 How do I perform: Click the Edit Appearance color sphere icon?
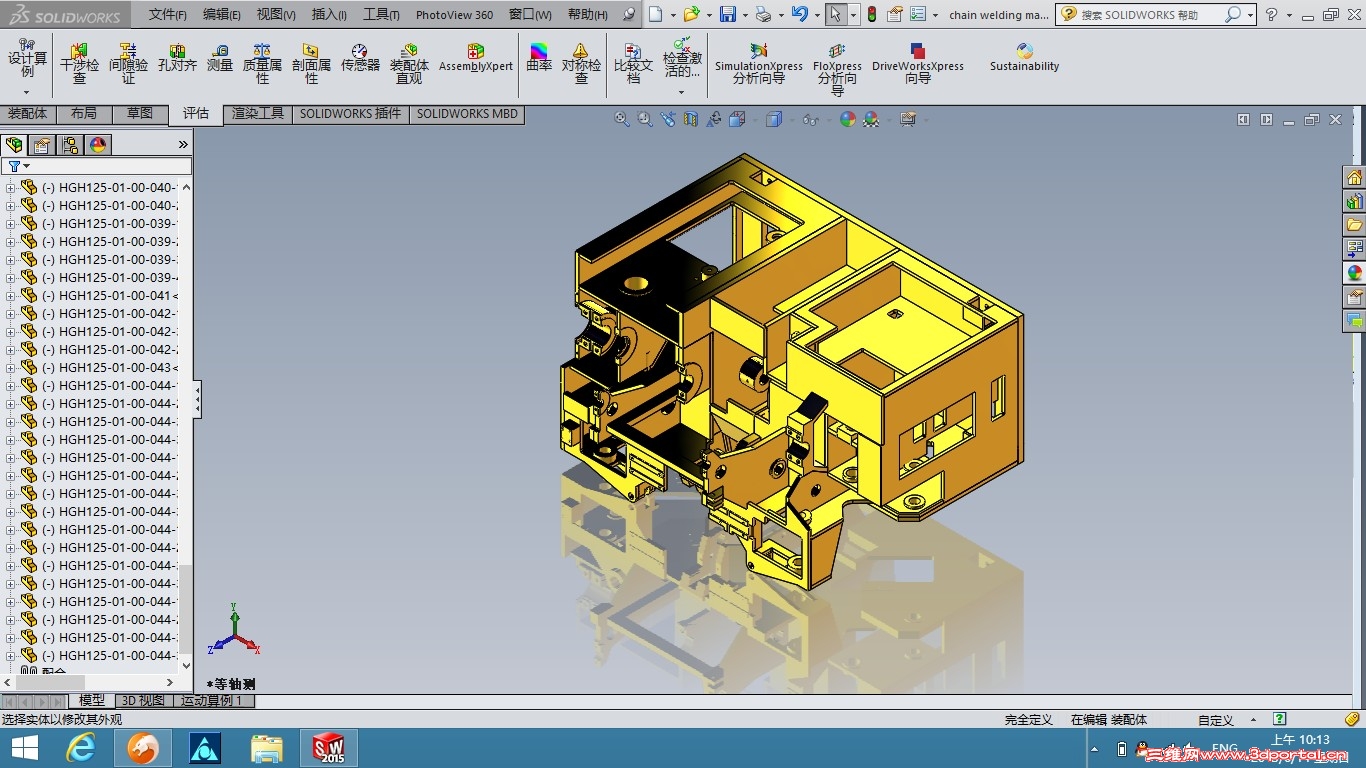pos(848,120)
